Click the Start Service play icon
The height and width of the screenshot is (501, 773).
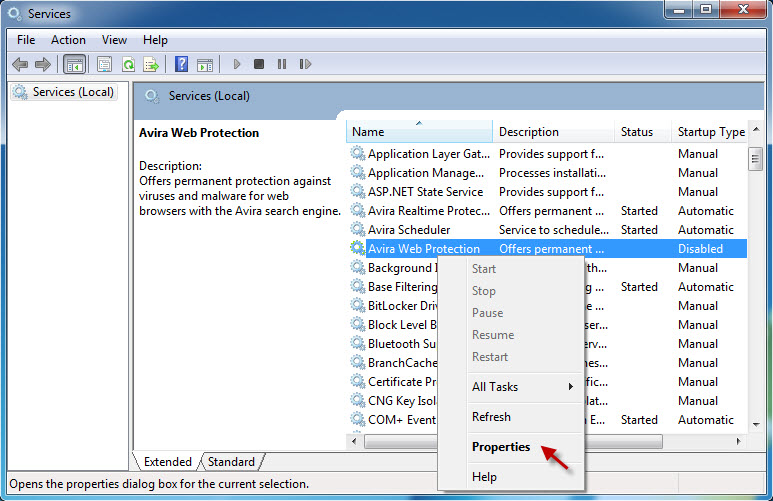click(237, 64)
